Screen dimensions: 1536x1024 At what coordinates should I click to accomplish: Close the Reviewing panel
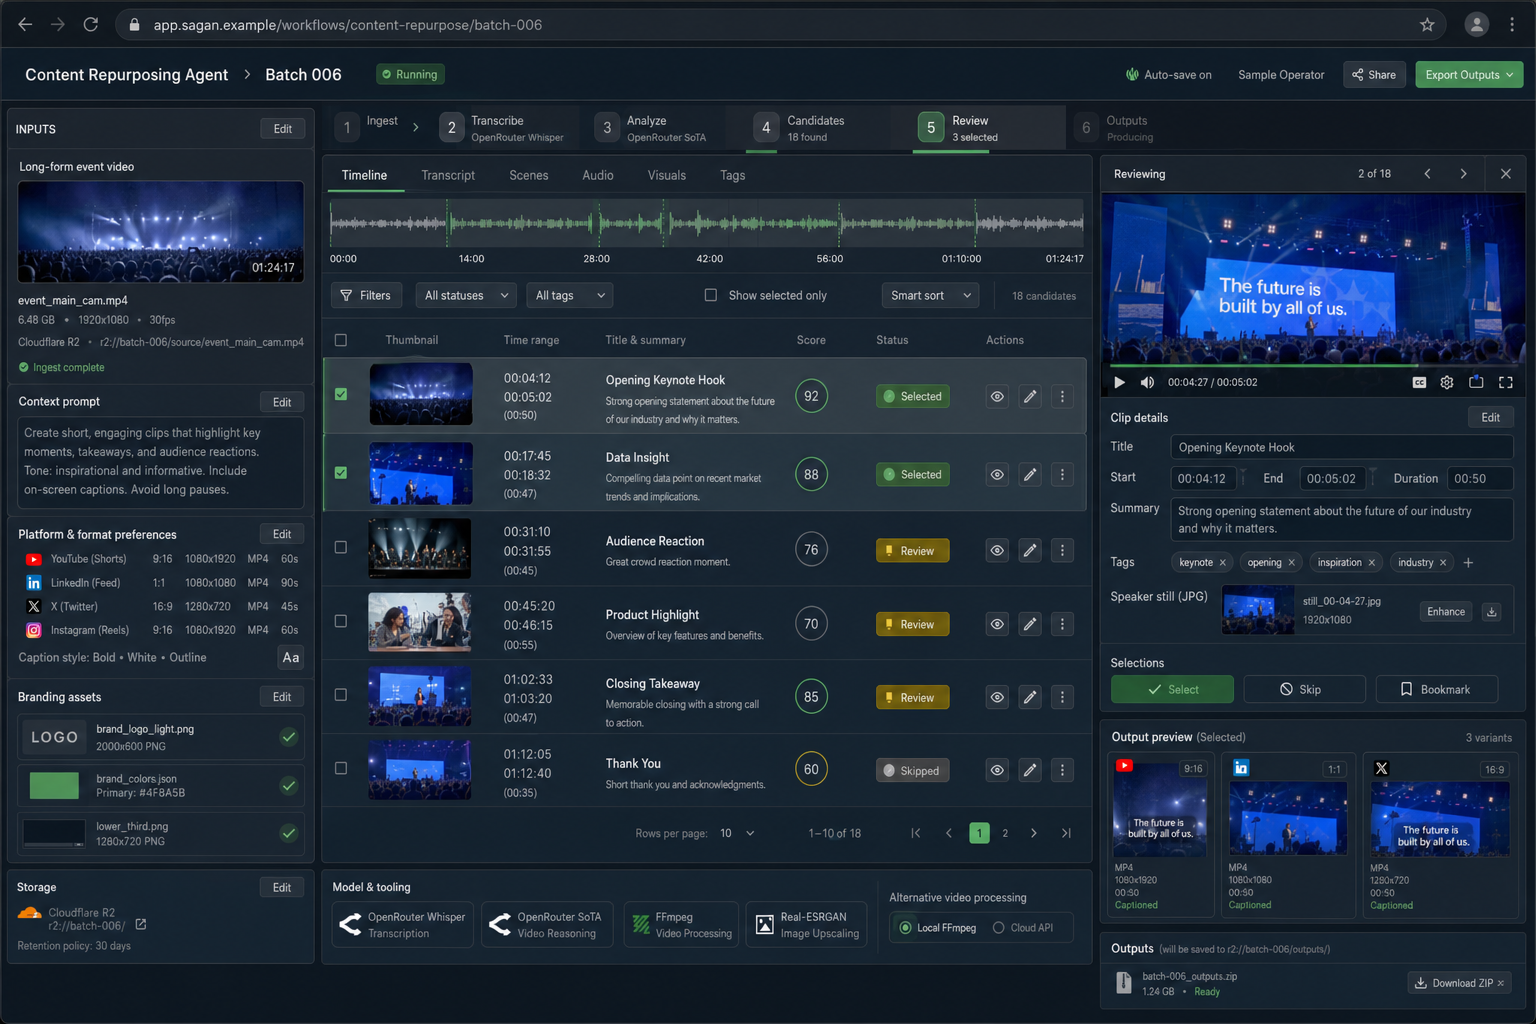click(1506, 174)
